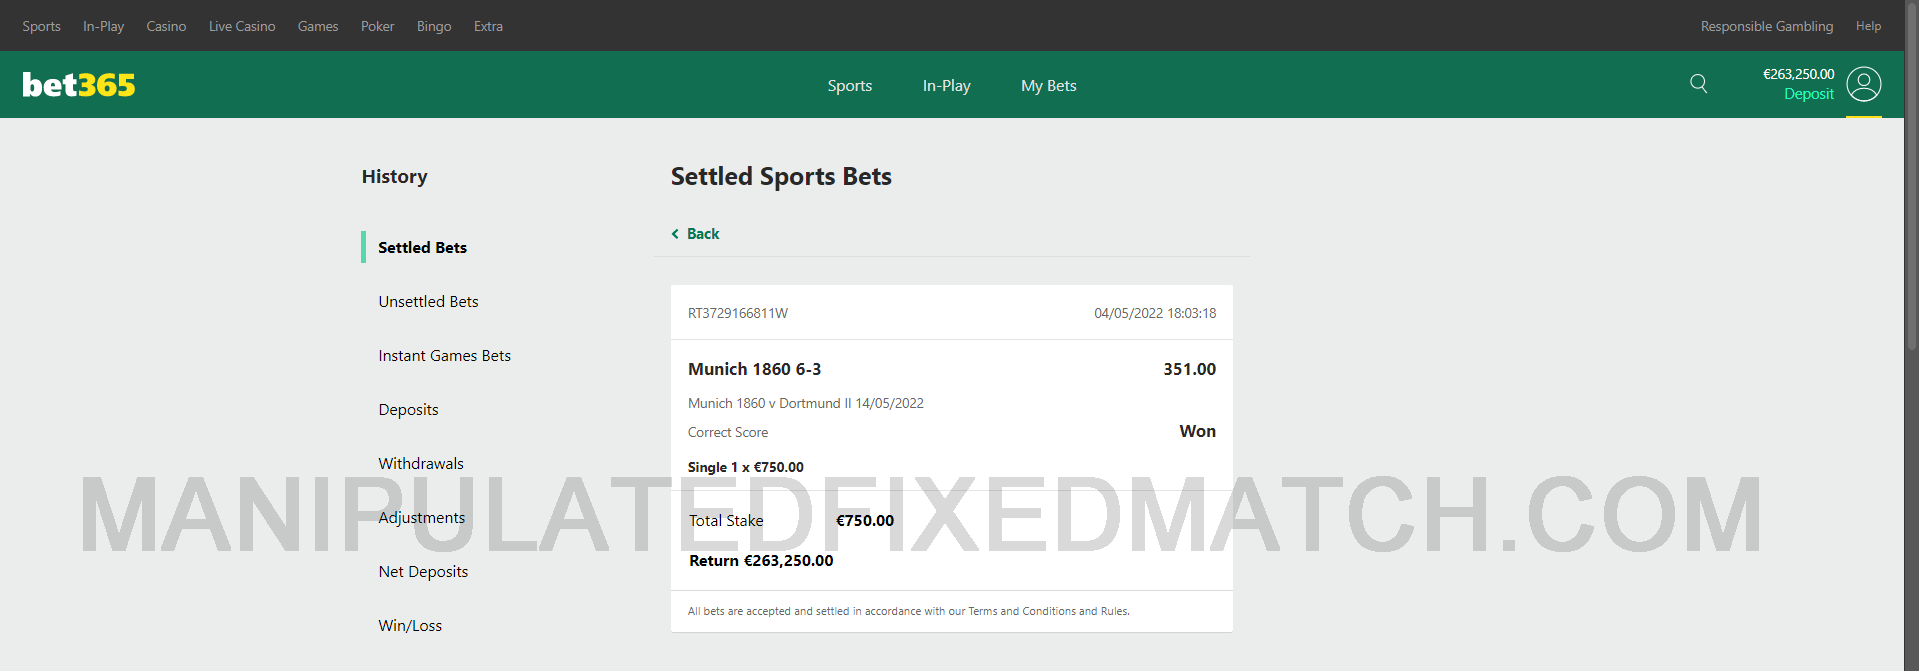The image size is (1919, 671).
Task: Click the page vertical scrollbar
Action: pyautogui.click(x=1911, y=300)
